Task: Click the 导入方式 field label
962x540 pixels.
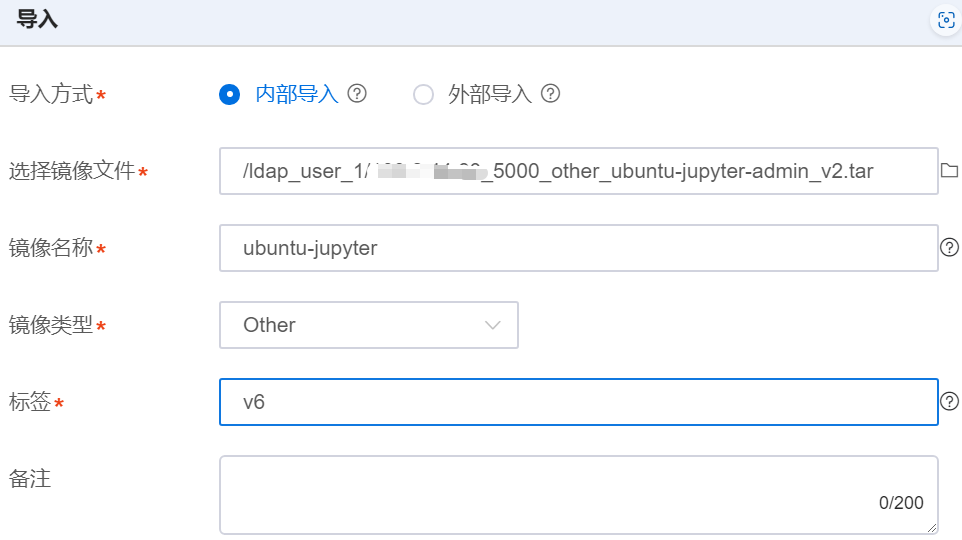Action: coord(51,95)
